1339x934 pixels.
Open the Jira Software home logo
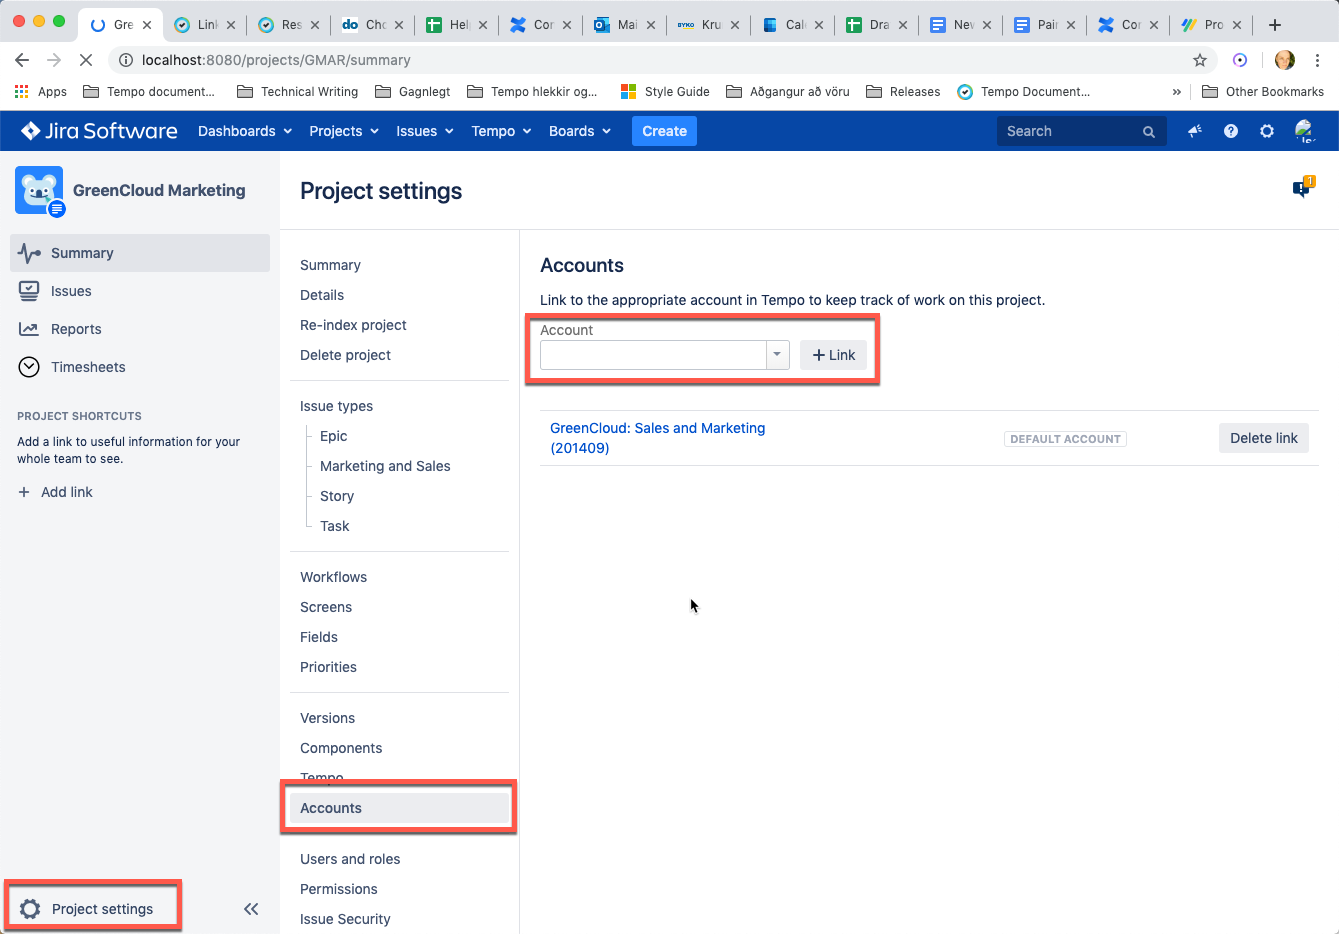(x=97, y=130)
